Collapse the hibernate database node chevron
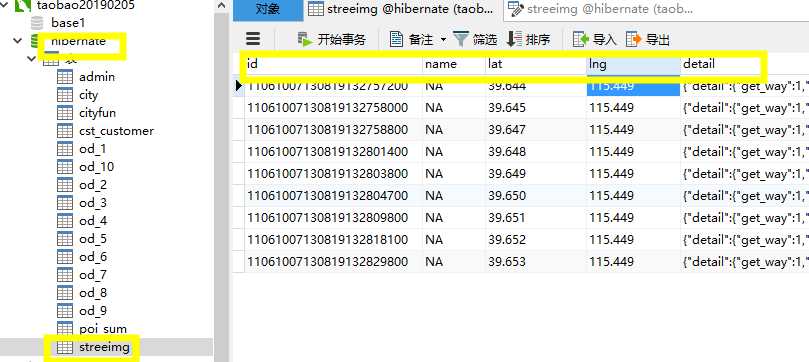Viewport: 809px width, 362px height. (18, 41)
